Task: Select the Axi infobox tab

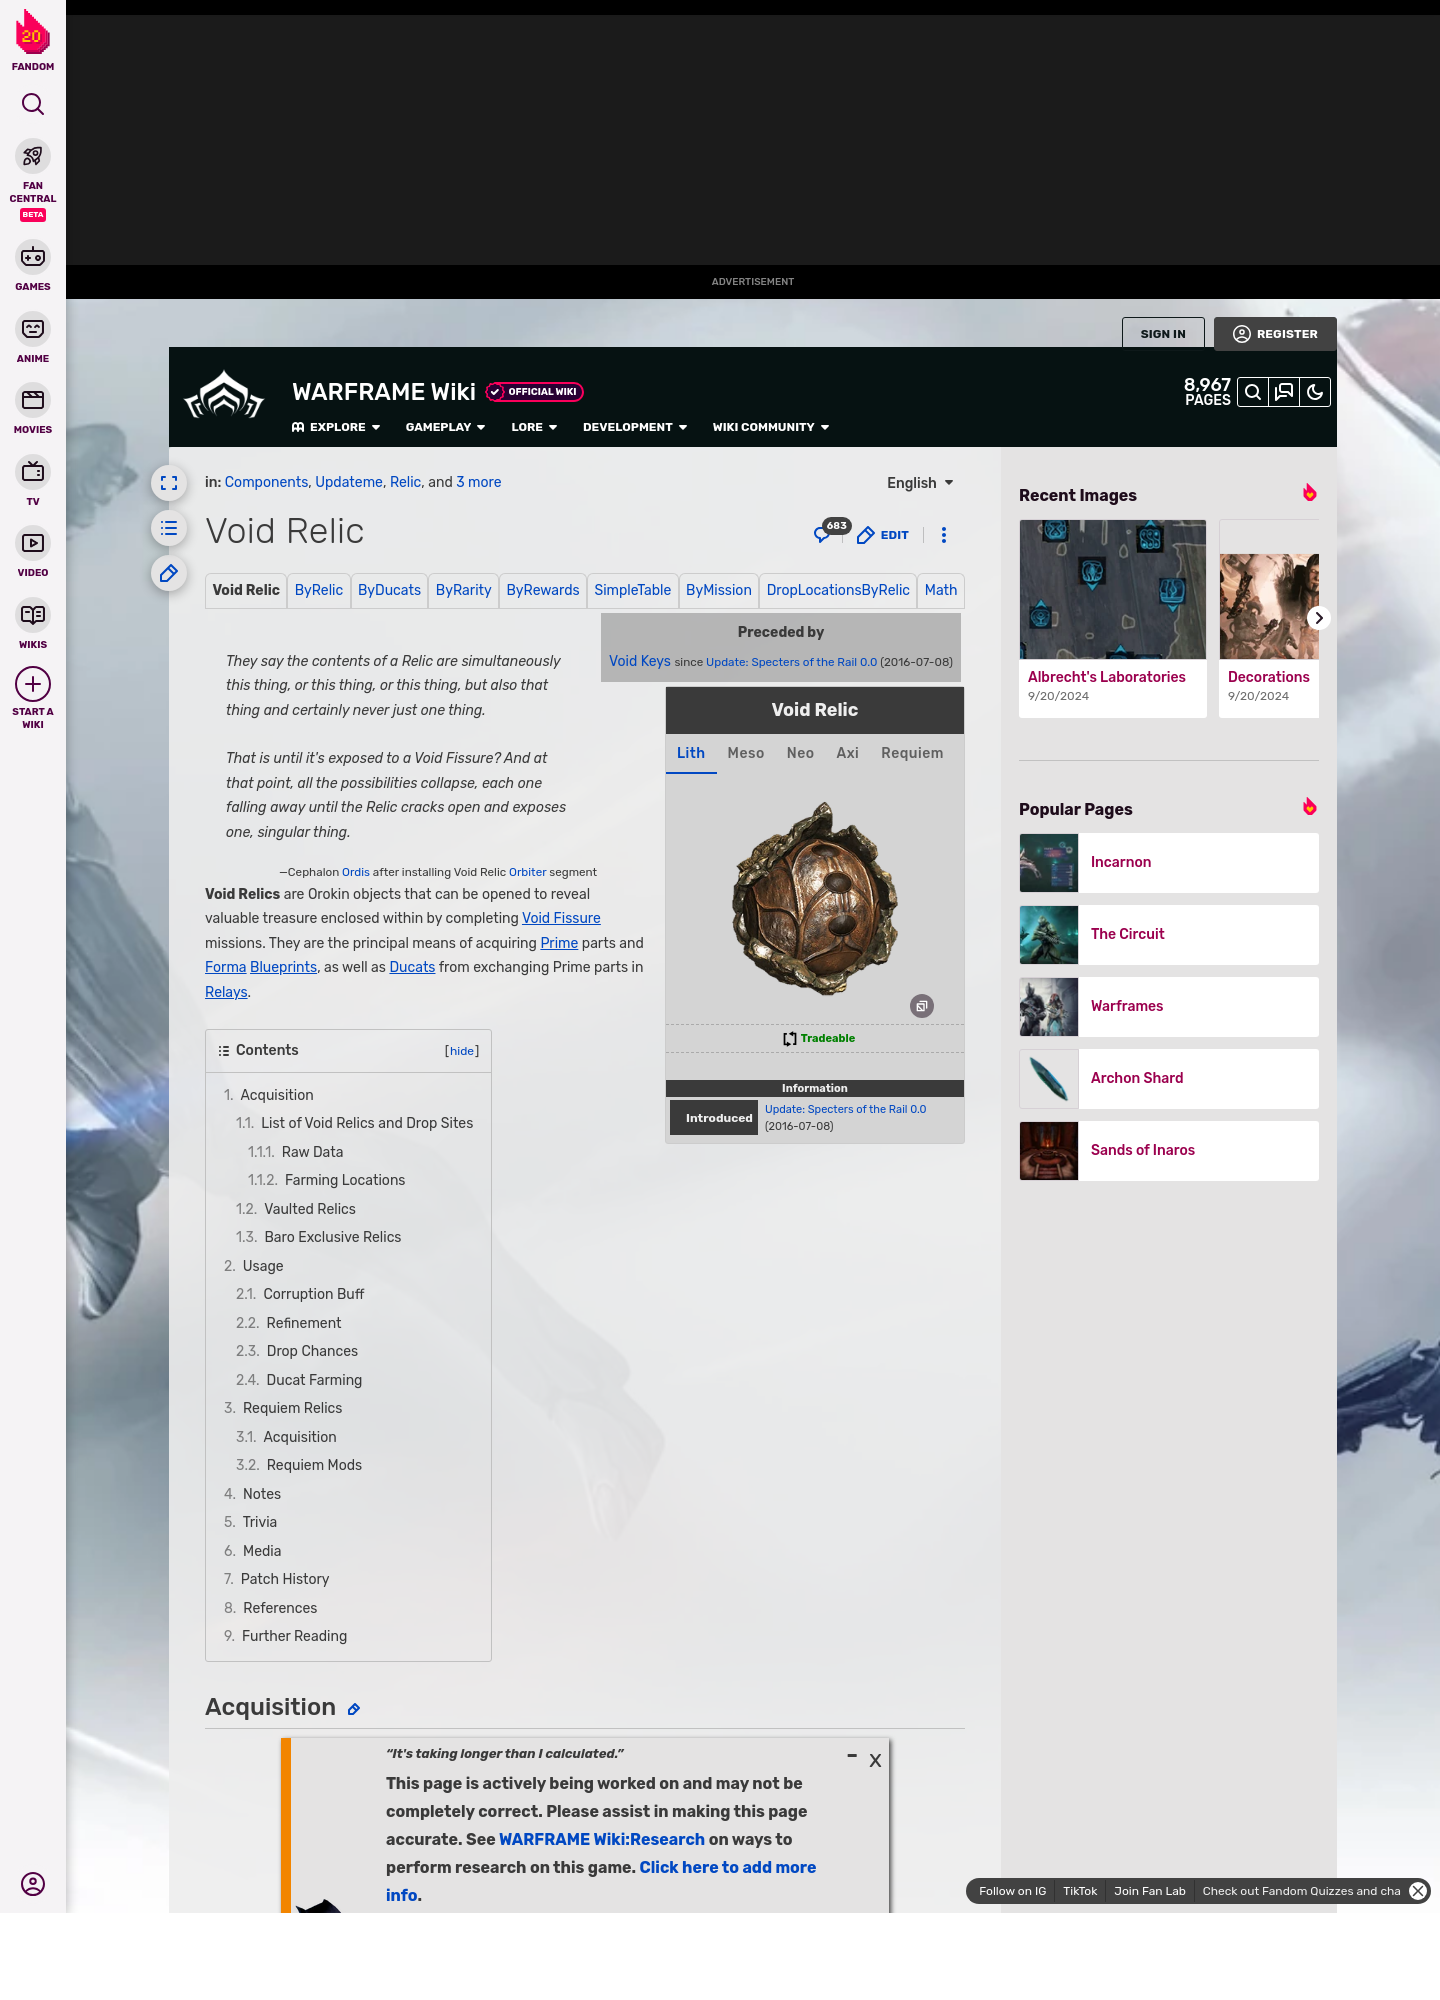Action: (848, 753)
